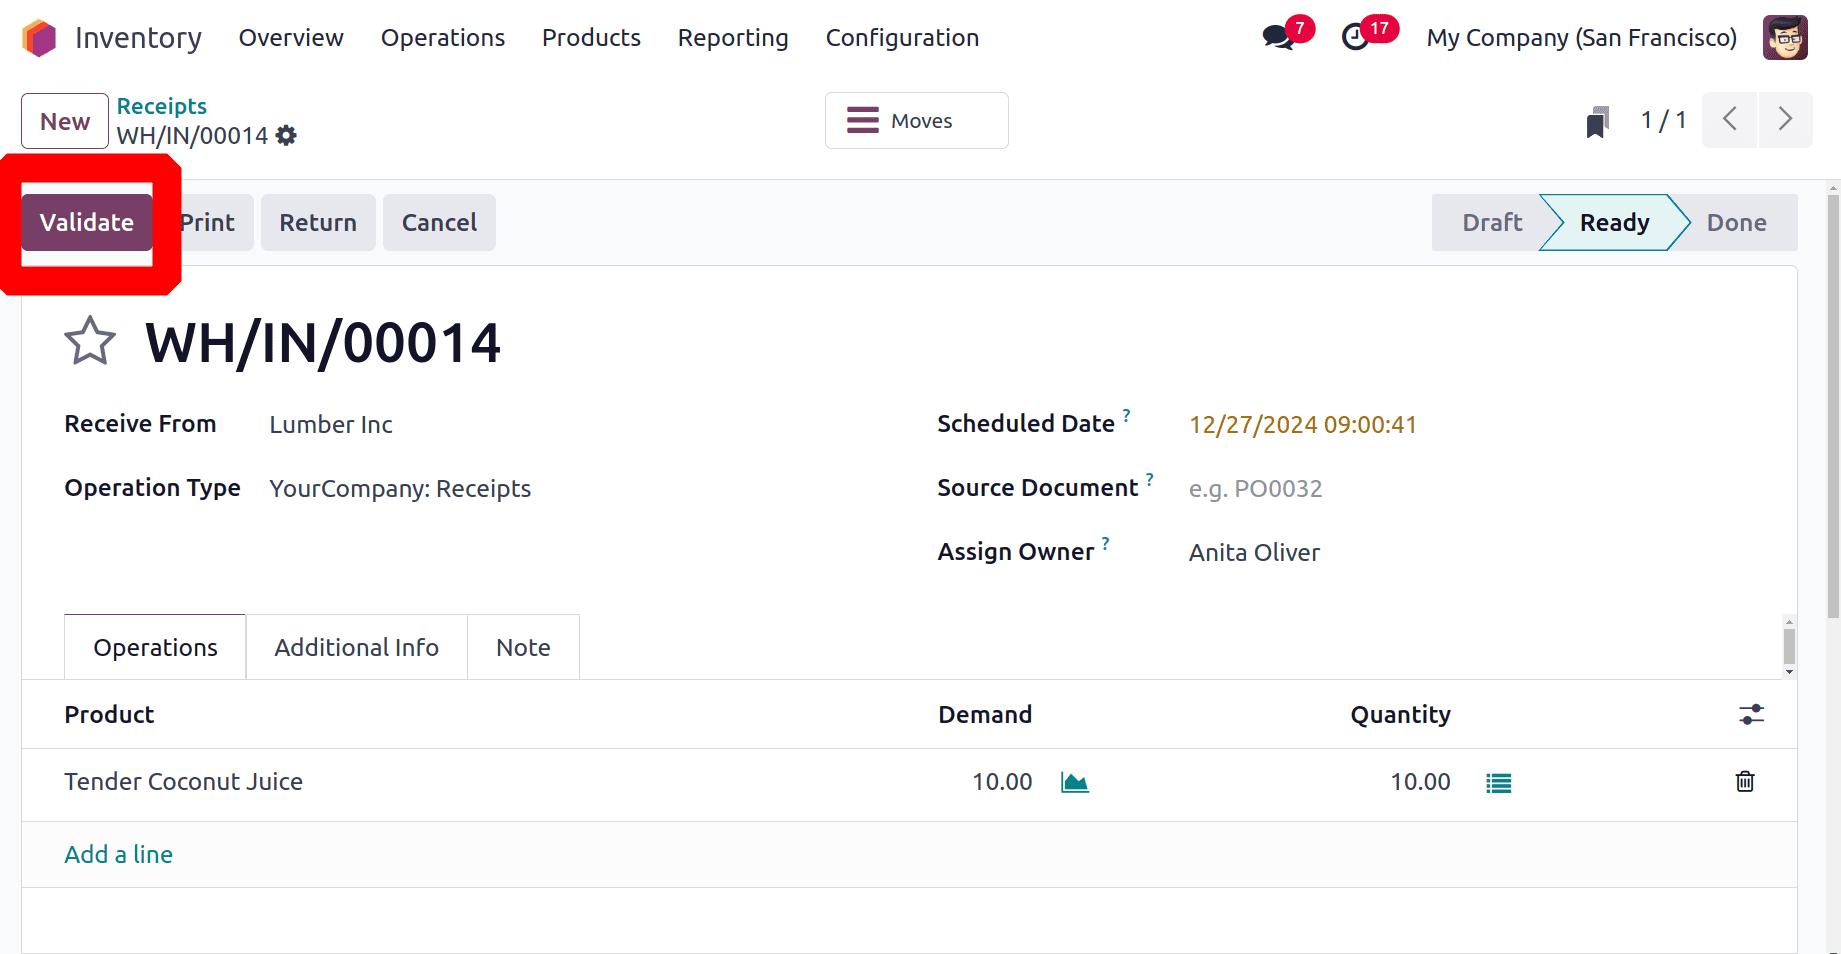Click the Quantity value 10.00
This screenshot has width=1841, height=954.
pyautogui.click(x=1420, y=781)
